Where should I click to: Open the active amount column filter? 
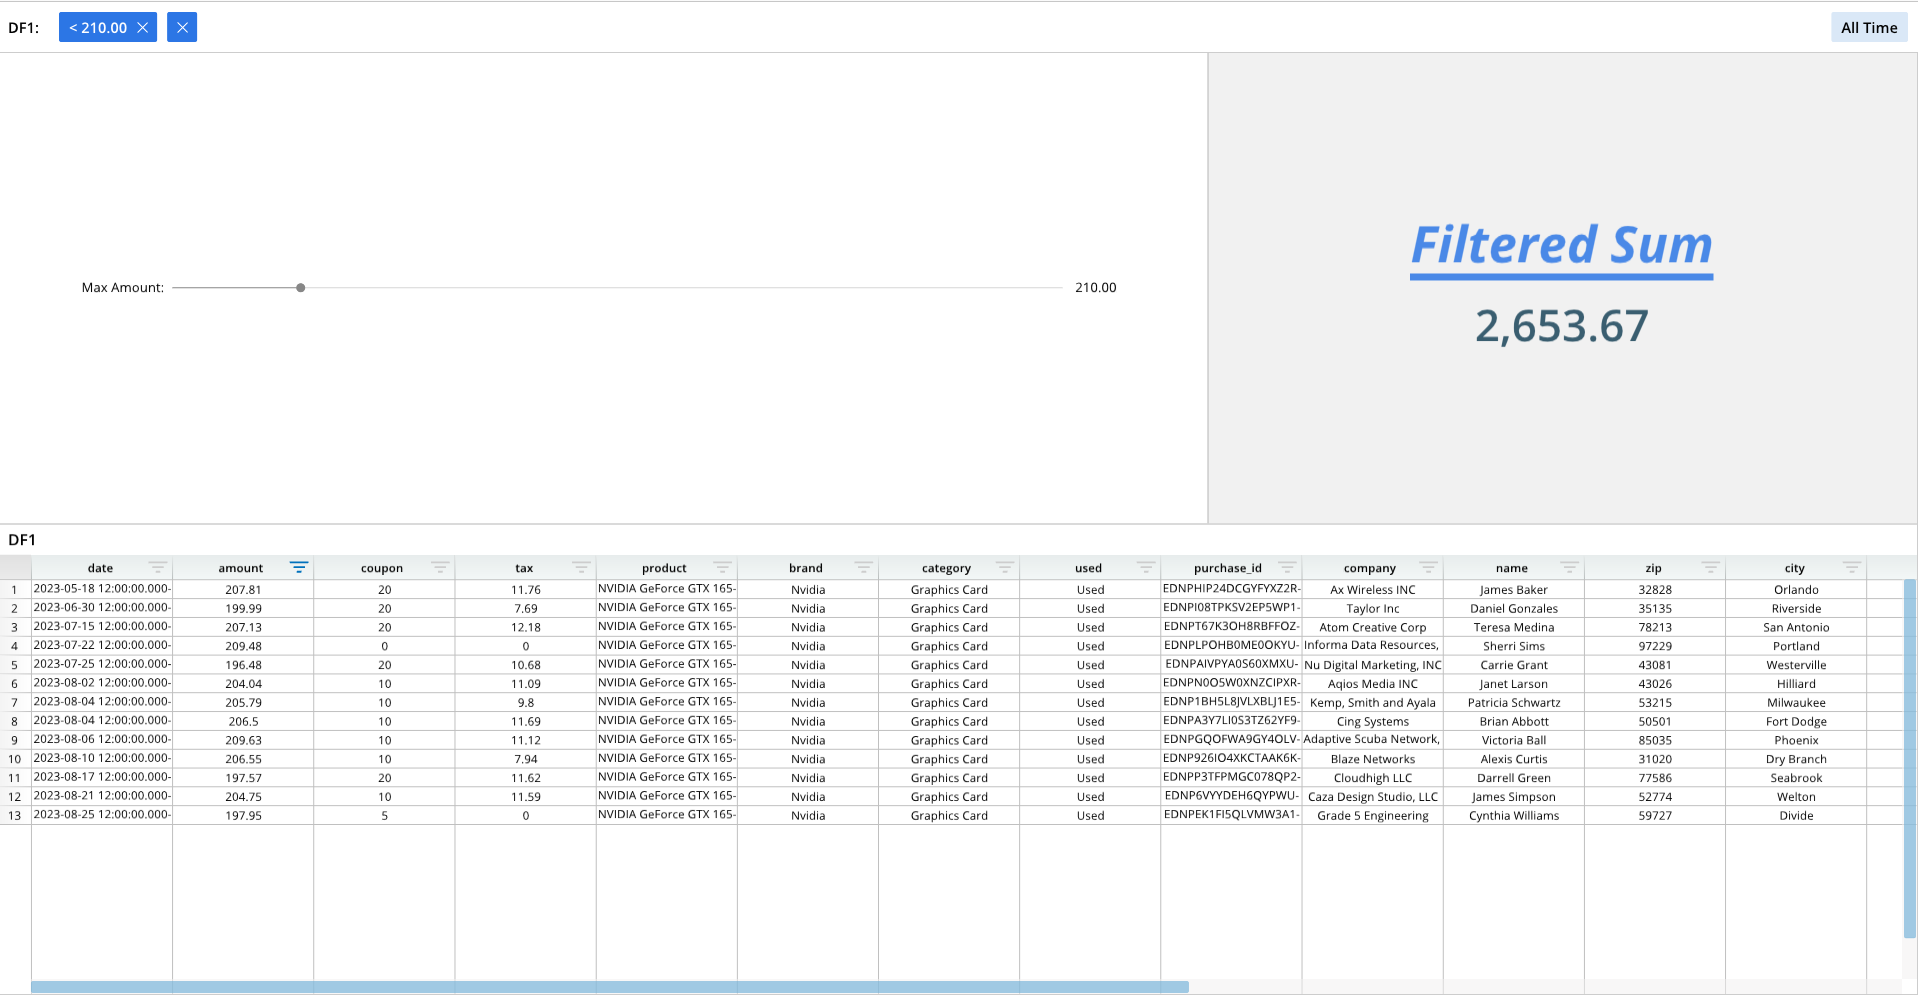click(x=298, y=568)
